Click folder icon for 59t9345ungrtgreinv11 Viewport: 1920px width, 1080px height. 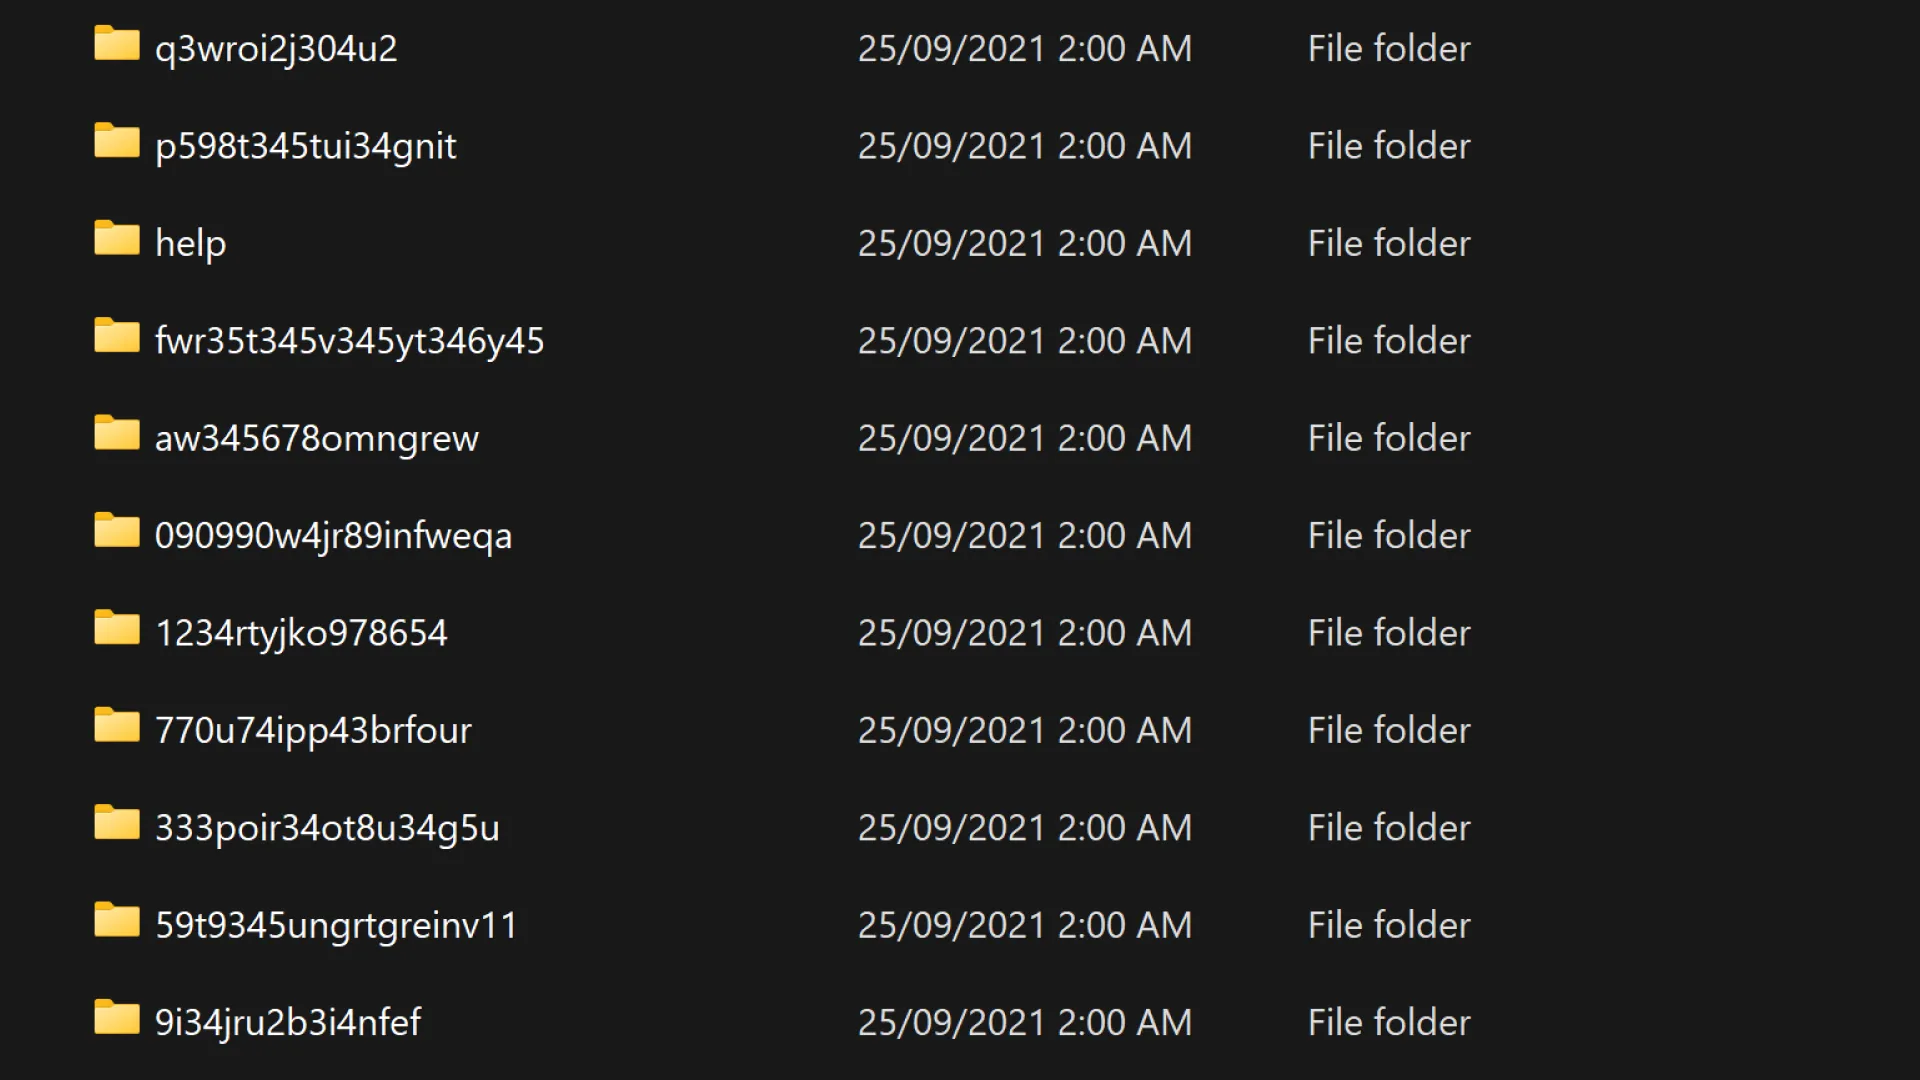pos(117,921)
